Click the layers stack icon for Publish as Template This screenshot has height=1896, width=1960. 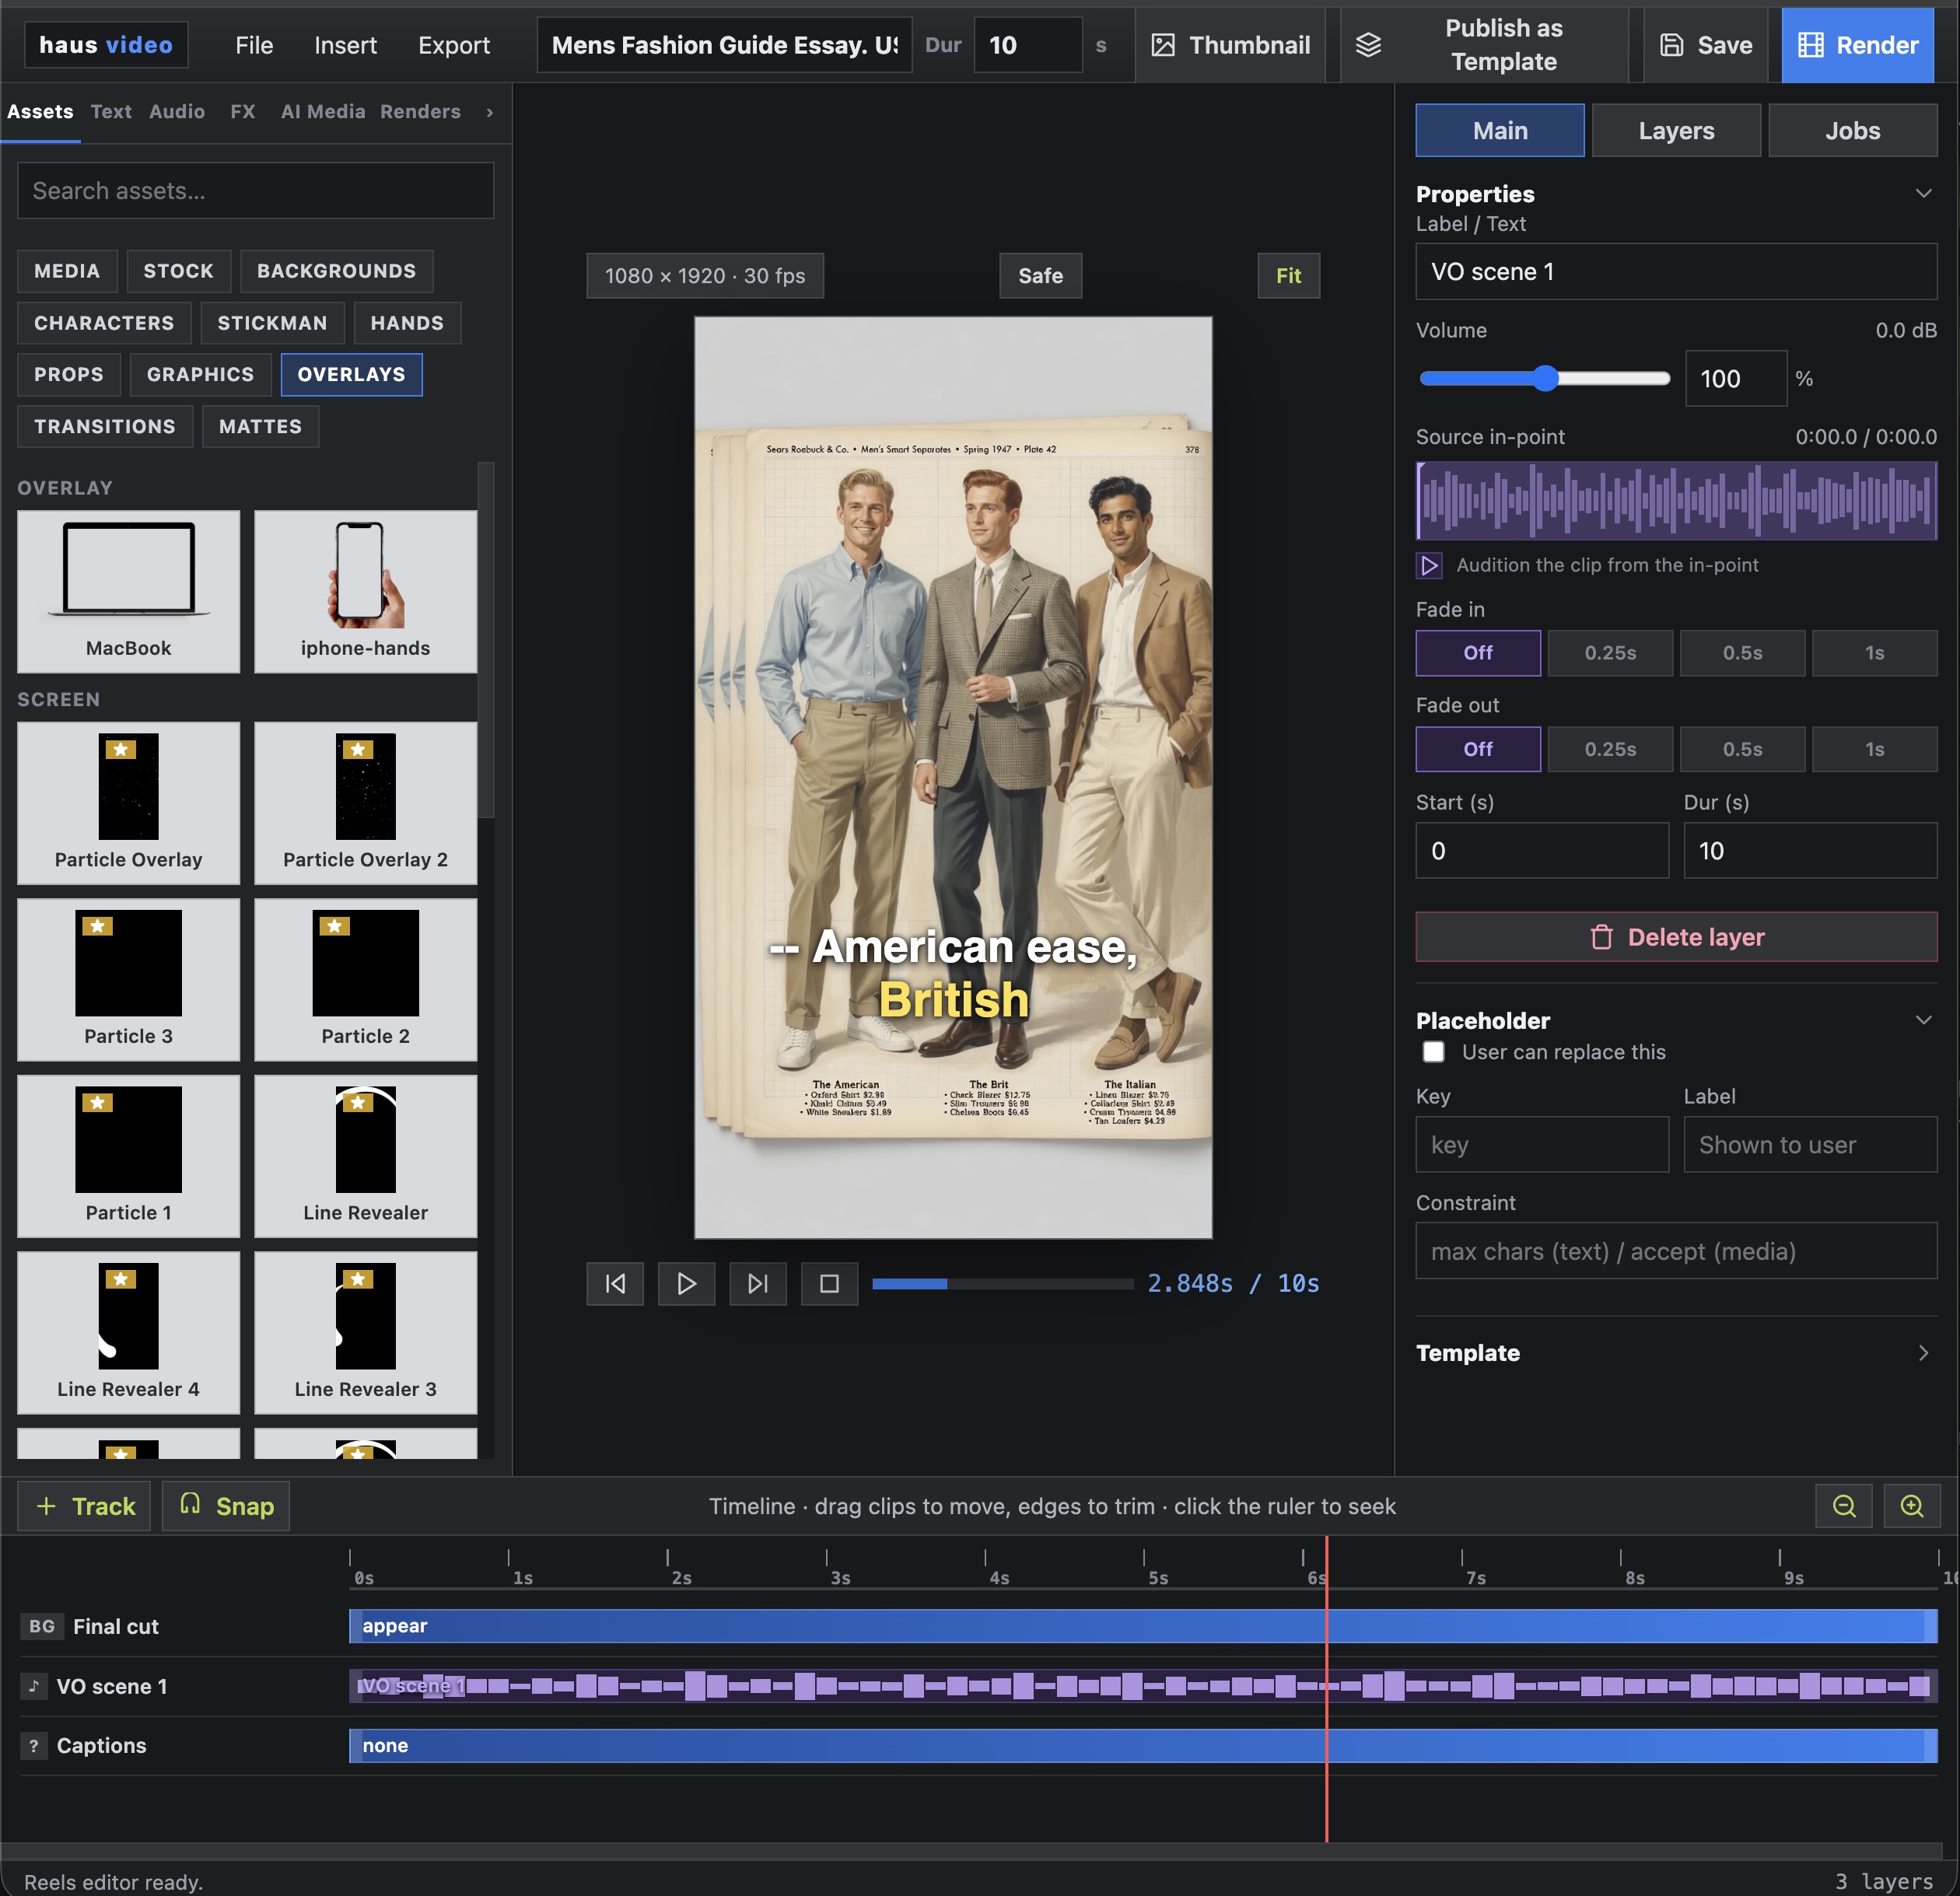coord(1368,45)
